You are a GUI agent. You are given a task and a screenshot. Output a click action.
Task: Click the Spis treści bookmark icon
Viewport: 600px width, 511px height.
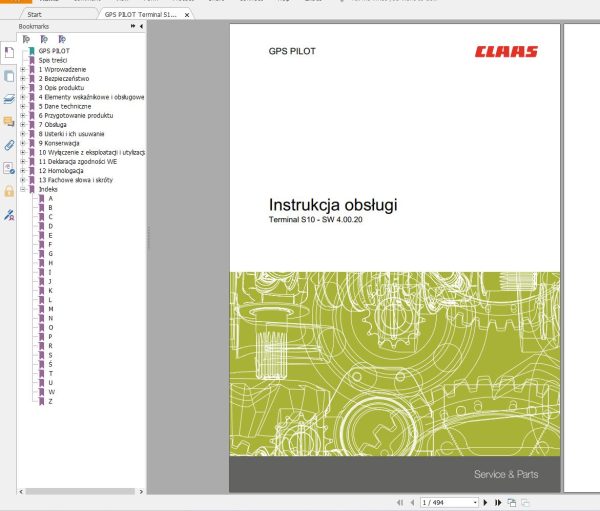[x=32, y=60]
